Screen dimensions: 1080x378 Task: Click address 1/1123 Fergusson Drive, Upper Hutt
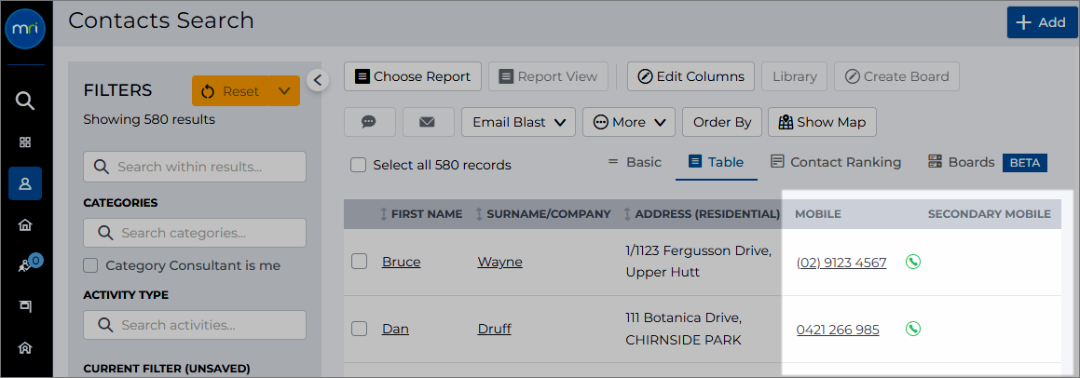pos(697,262)
